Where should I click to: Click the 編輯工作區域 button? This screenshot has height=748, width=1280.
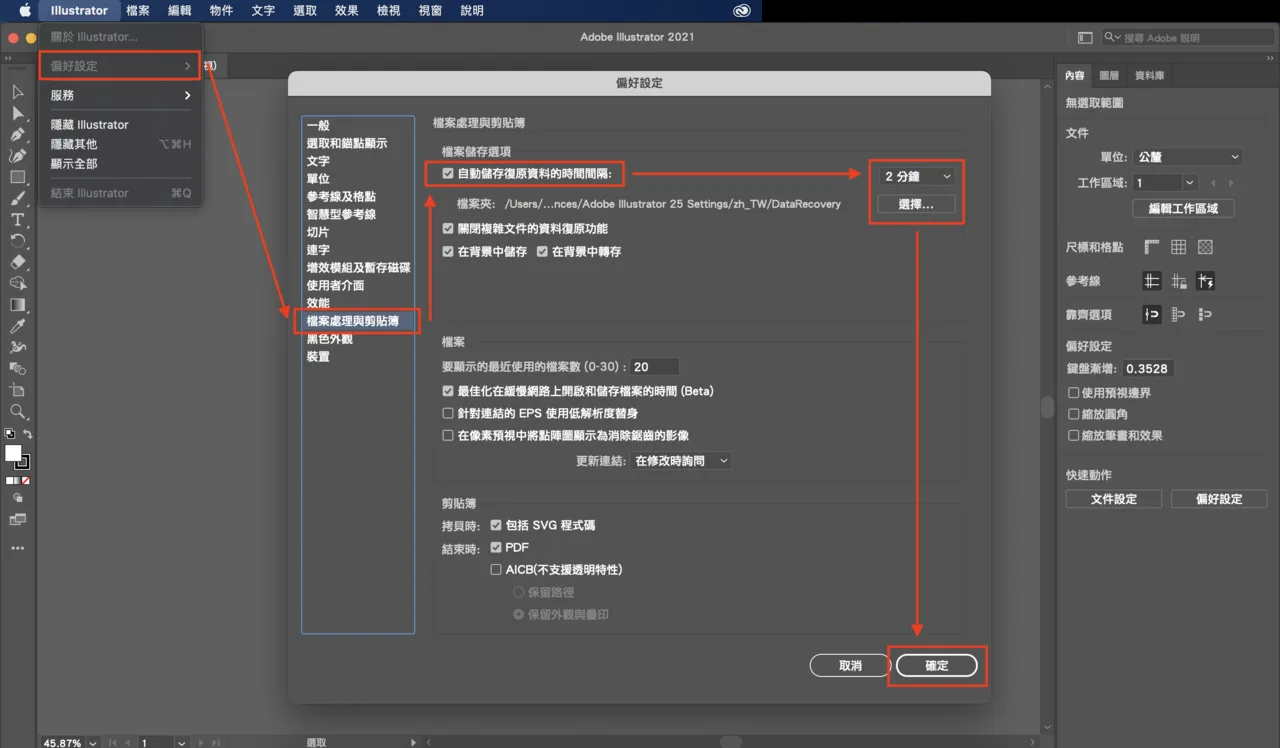pyautogui.click(x=1183, y=209)
